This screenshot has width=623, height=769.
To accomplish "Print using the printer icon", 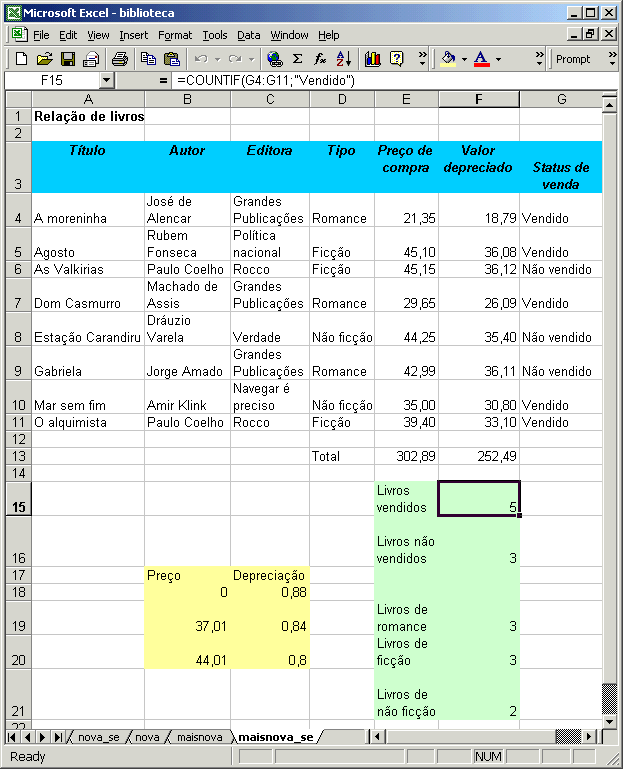I will pyautogui.click(x=120, y=59).
